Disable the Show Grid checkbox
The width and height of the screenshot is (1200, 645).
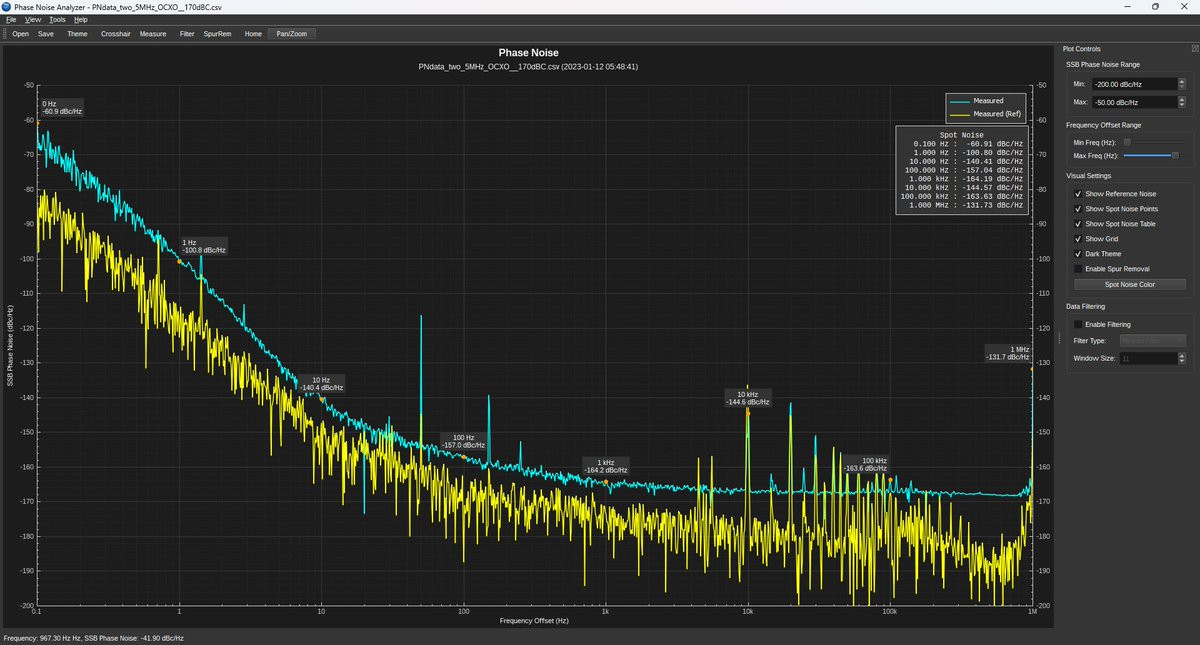(x=1078, y=239)
